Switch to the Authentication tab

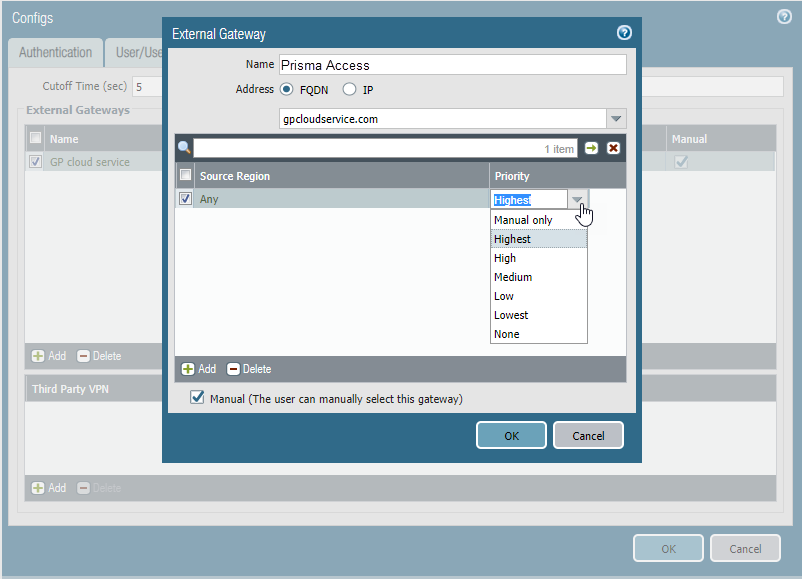[55, 53]
